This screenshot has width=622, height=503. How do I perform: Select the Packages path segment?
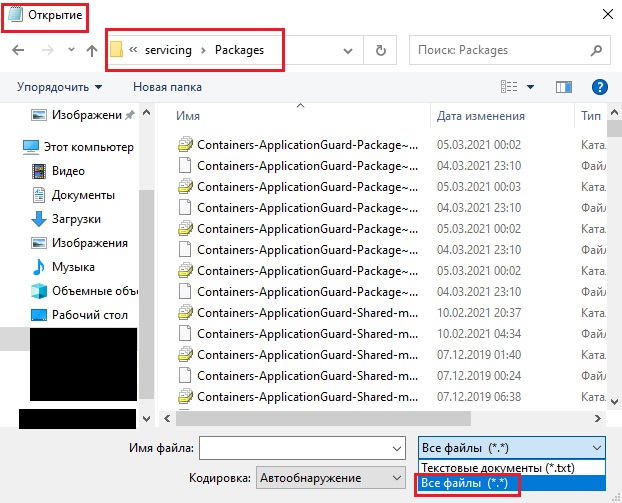[239, 50]
